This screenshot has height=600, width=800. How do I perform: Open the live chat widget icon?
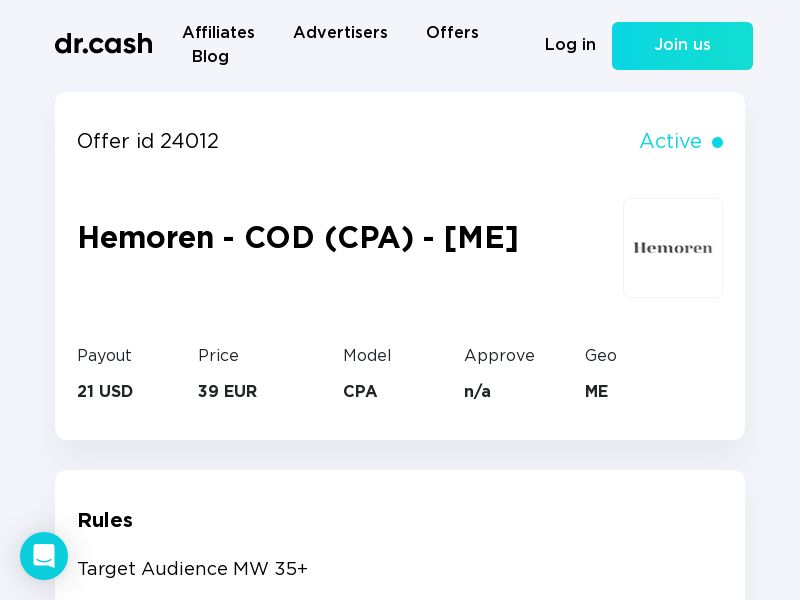44,556
